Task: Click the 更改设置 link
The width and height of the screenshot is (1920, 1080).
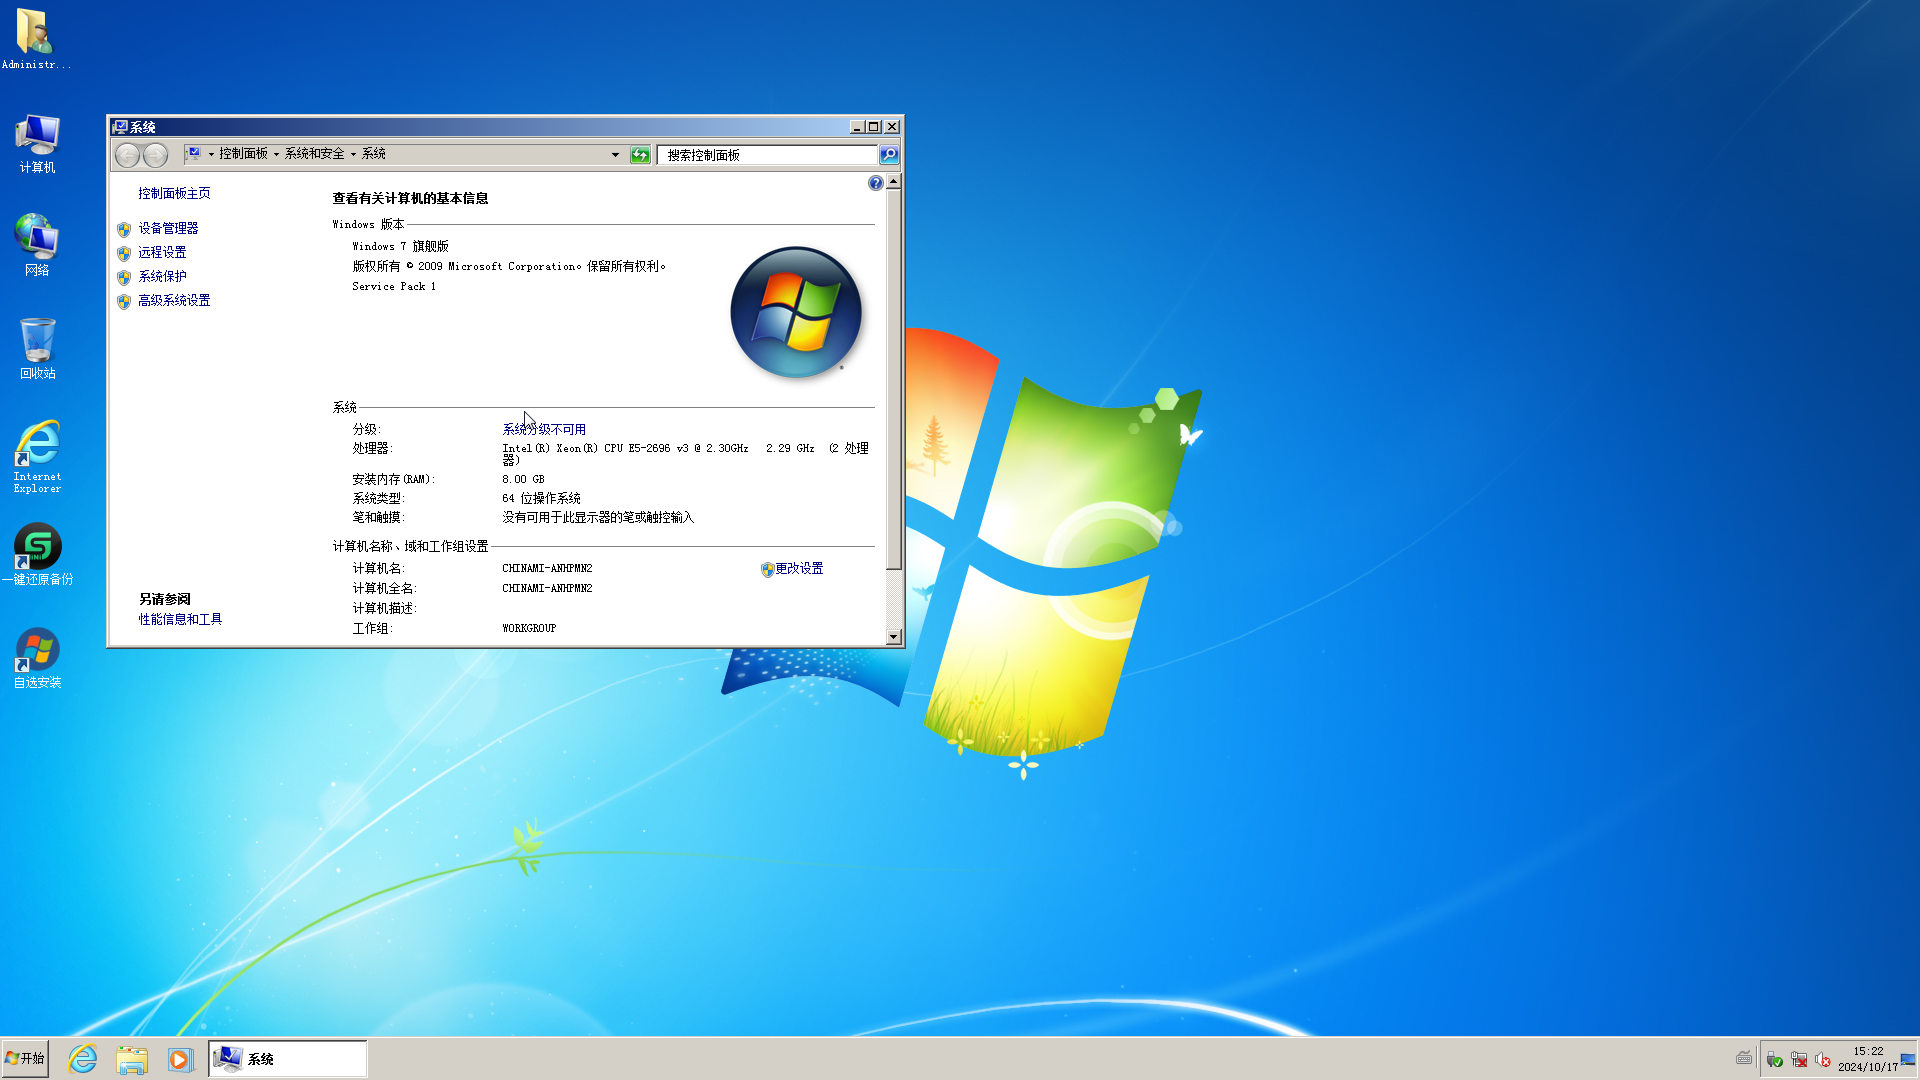Action: click(x=799, y=568)
